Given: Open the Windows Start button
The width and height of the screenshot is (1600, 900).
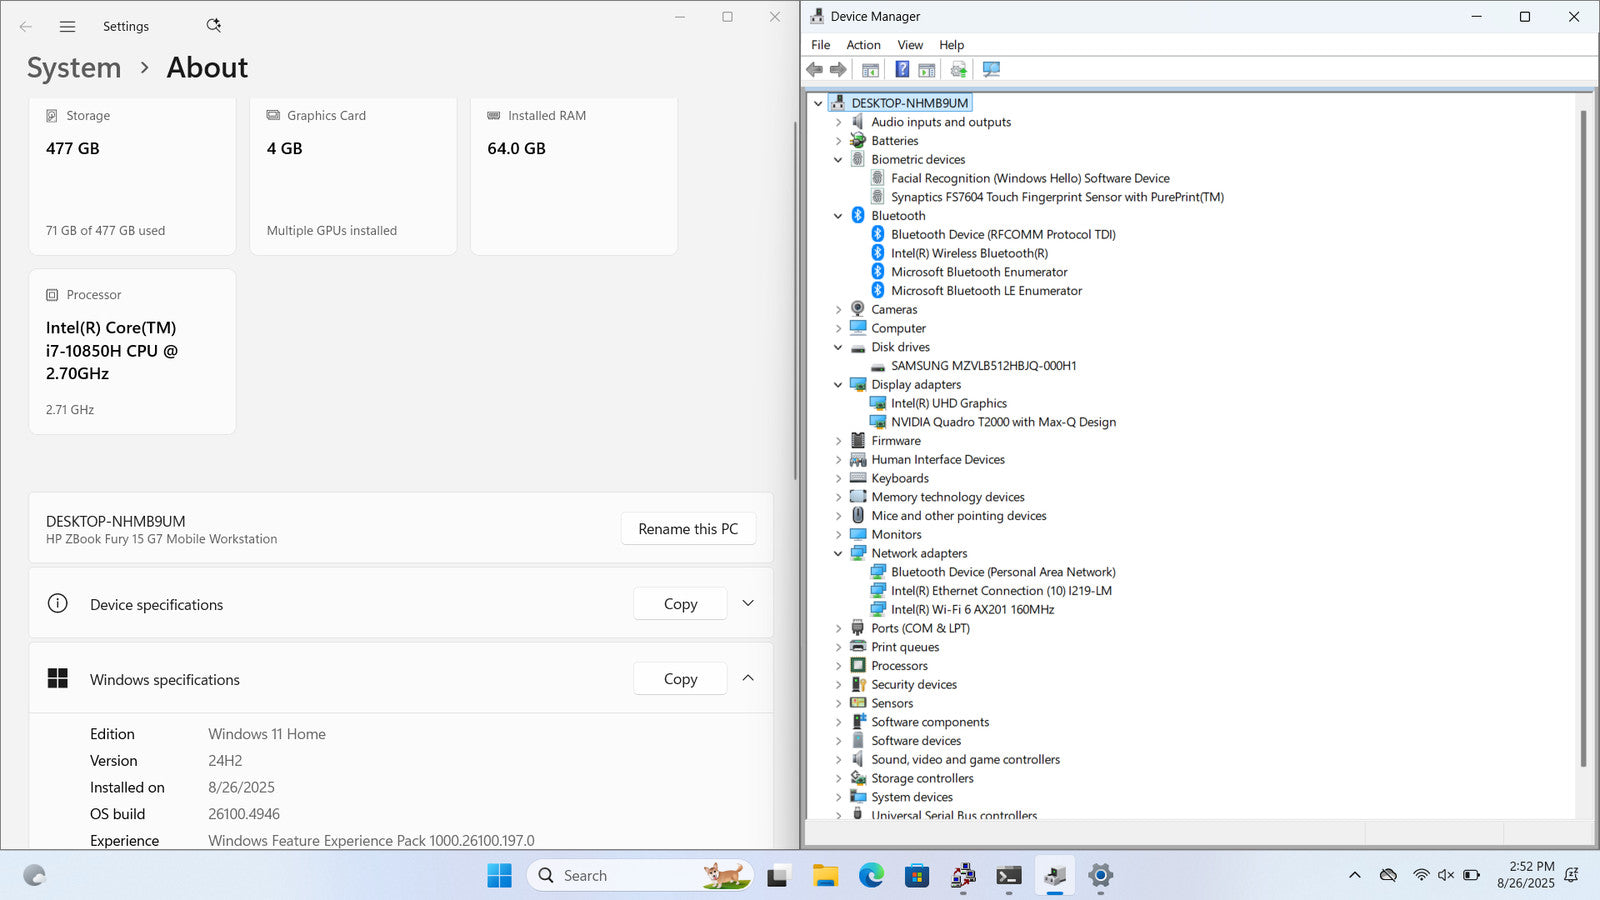Looking at the screenshot, I should point(499,875).
